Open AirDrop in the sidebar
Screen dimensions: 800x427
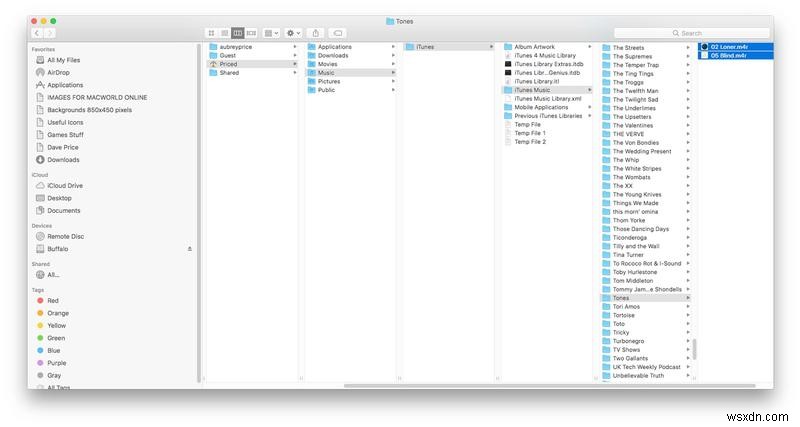(x=59, y=72)
